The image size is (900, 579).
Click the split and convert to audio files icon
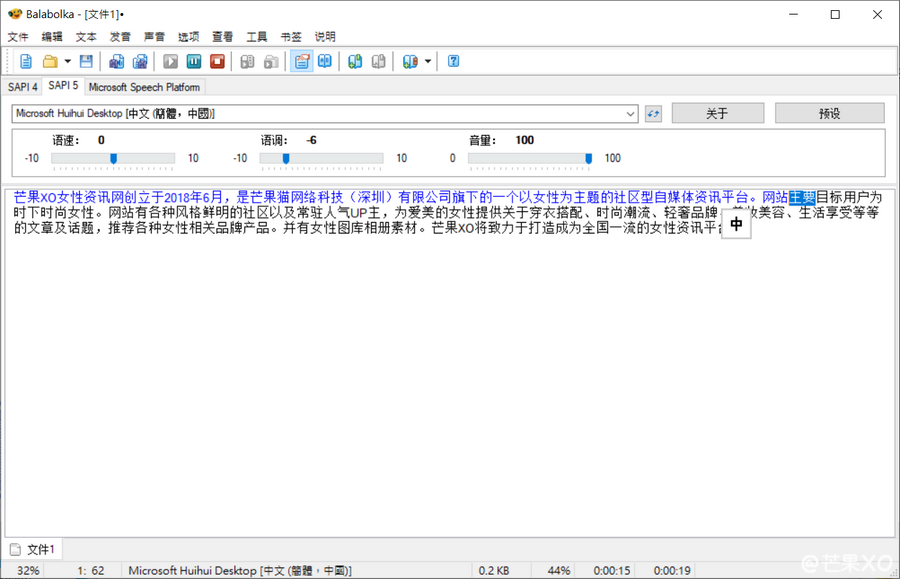140,61
